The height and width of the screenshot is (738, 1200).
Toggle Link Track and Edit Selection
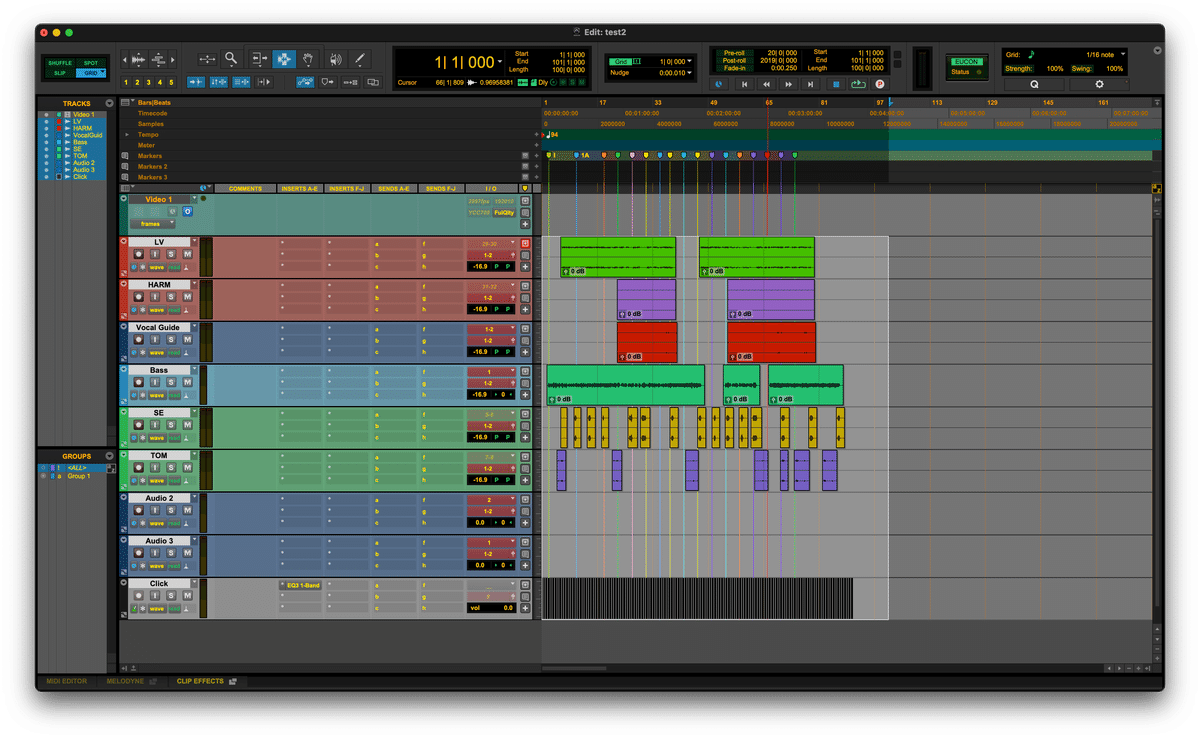point(243,82)
